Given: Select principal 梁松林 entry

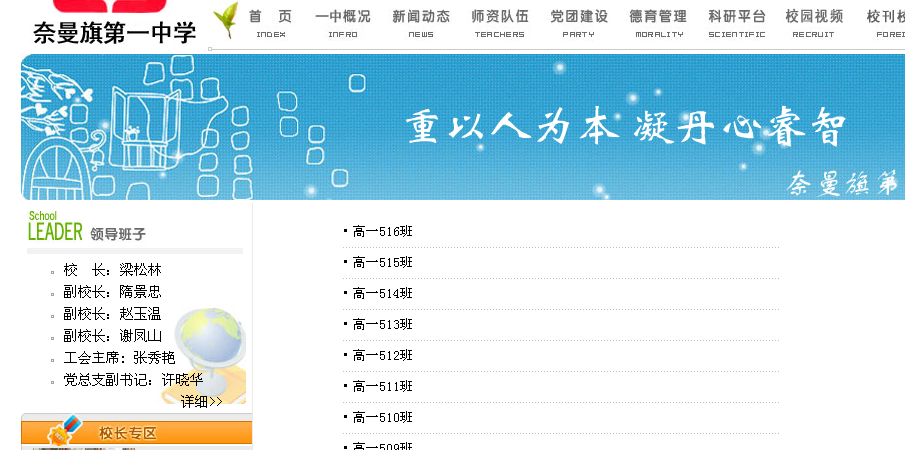Looking at the screenshot, I should coord(113,270).
